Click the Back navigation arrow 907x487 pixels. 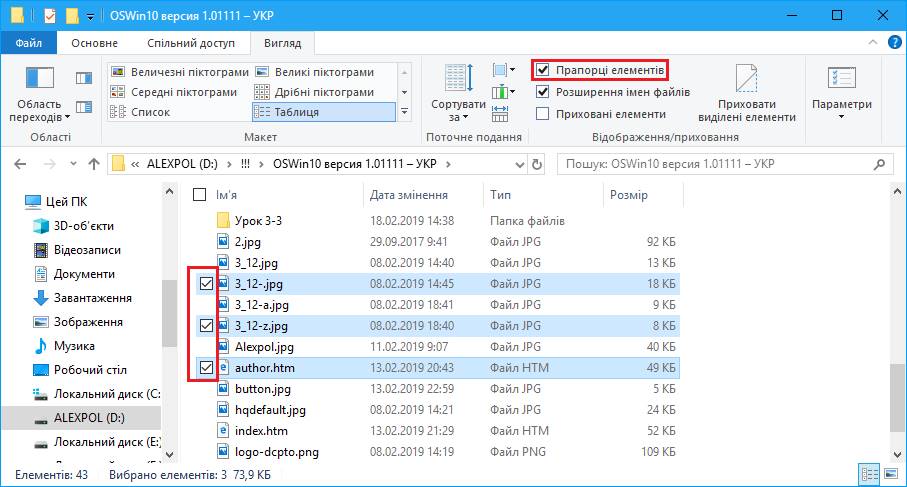pyautogui.click(x=20, y=164)
